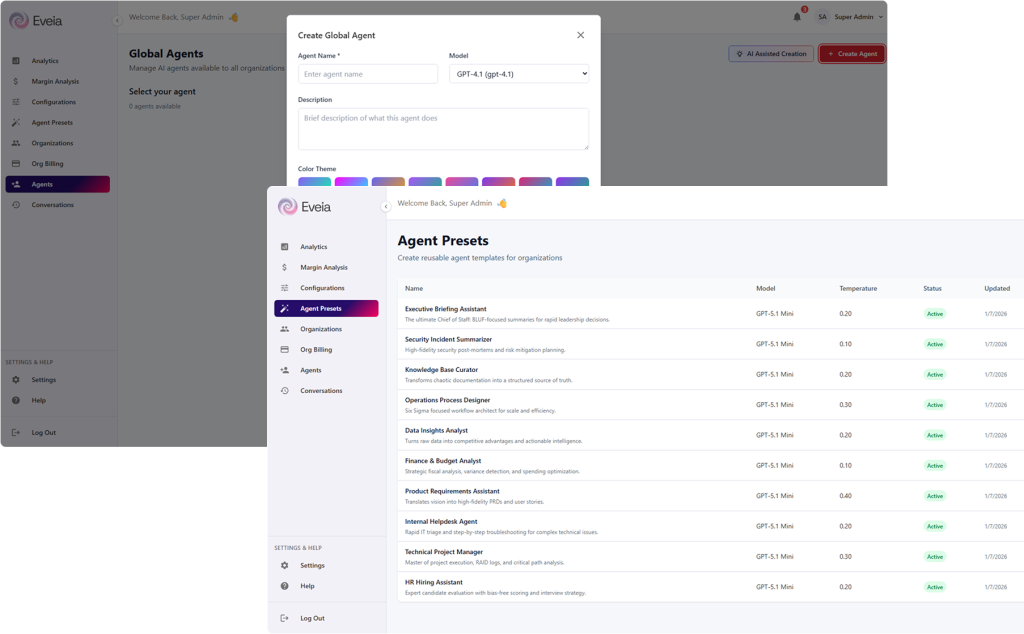Click the Help question mark icon in front sidebar

tap(285, 586)
